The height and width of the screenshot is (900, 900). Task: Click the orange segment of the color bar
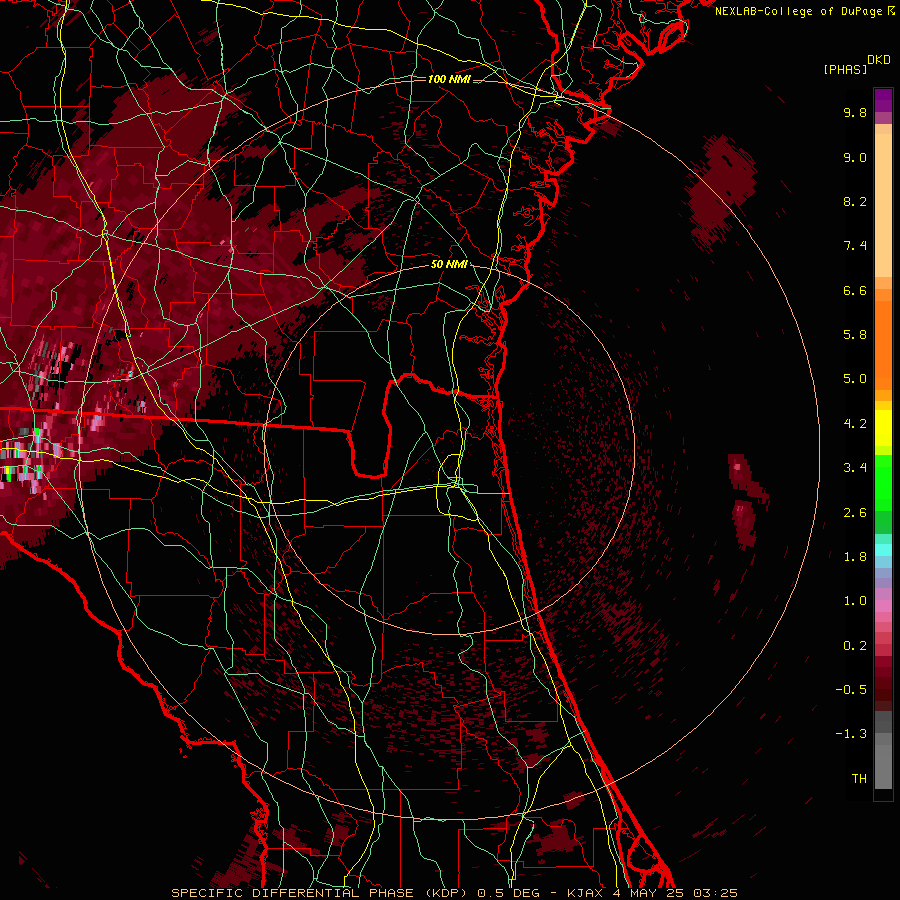[x=883, y=345]
